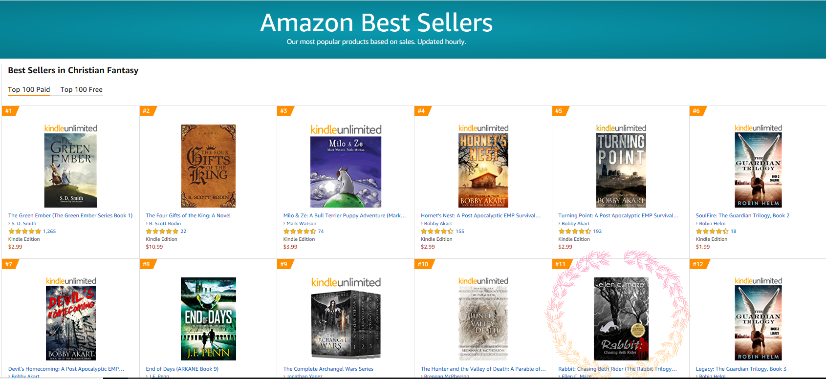Click The Green Ember star rating
The image size is (826, 379).
point(24,231)
